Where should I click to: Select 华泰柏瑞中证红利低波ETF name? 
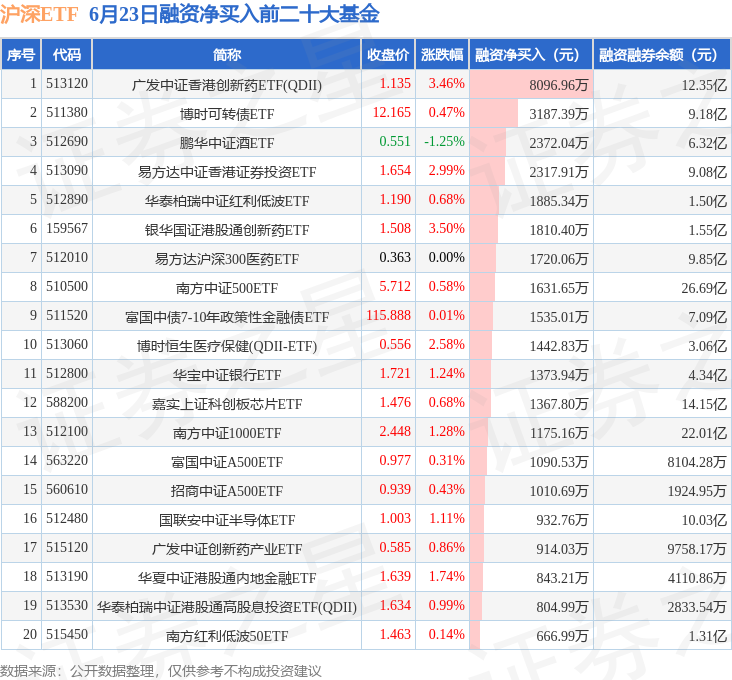[x=227, y=201]
